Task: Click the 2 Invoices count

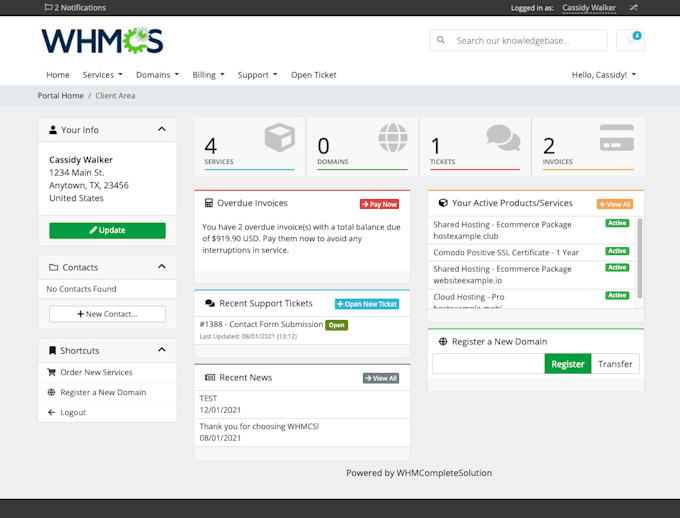Action: 549,146
